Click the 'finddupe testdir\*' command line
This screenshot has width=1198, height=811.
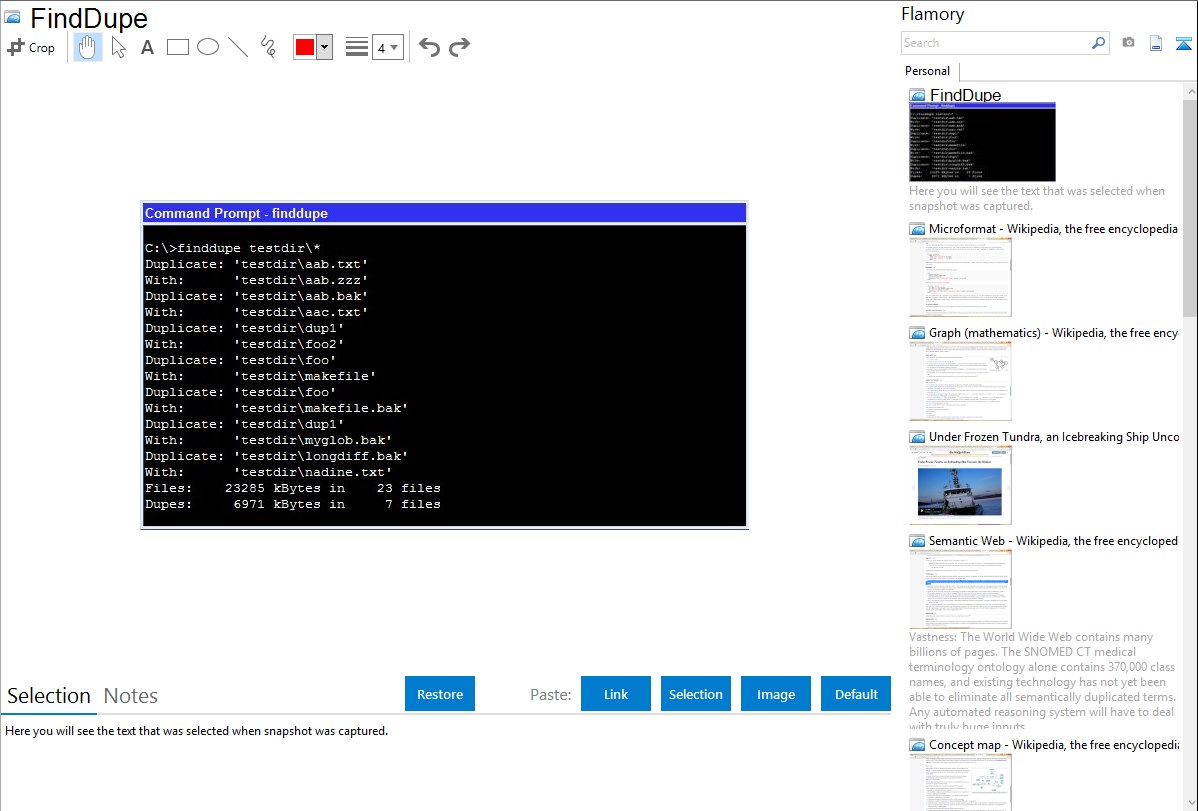click(x=233, y=248)
